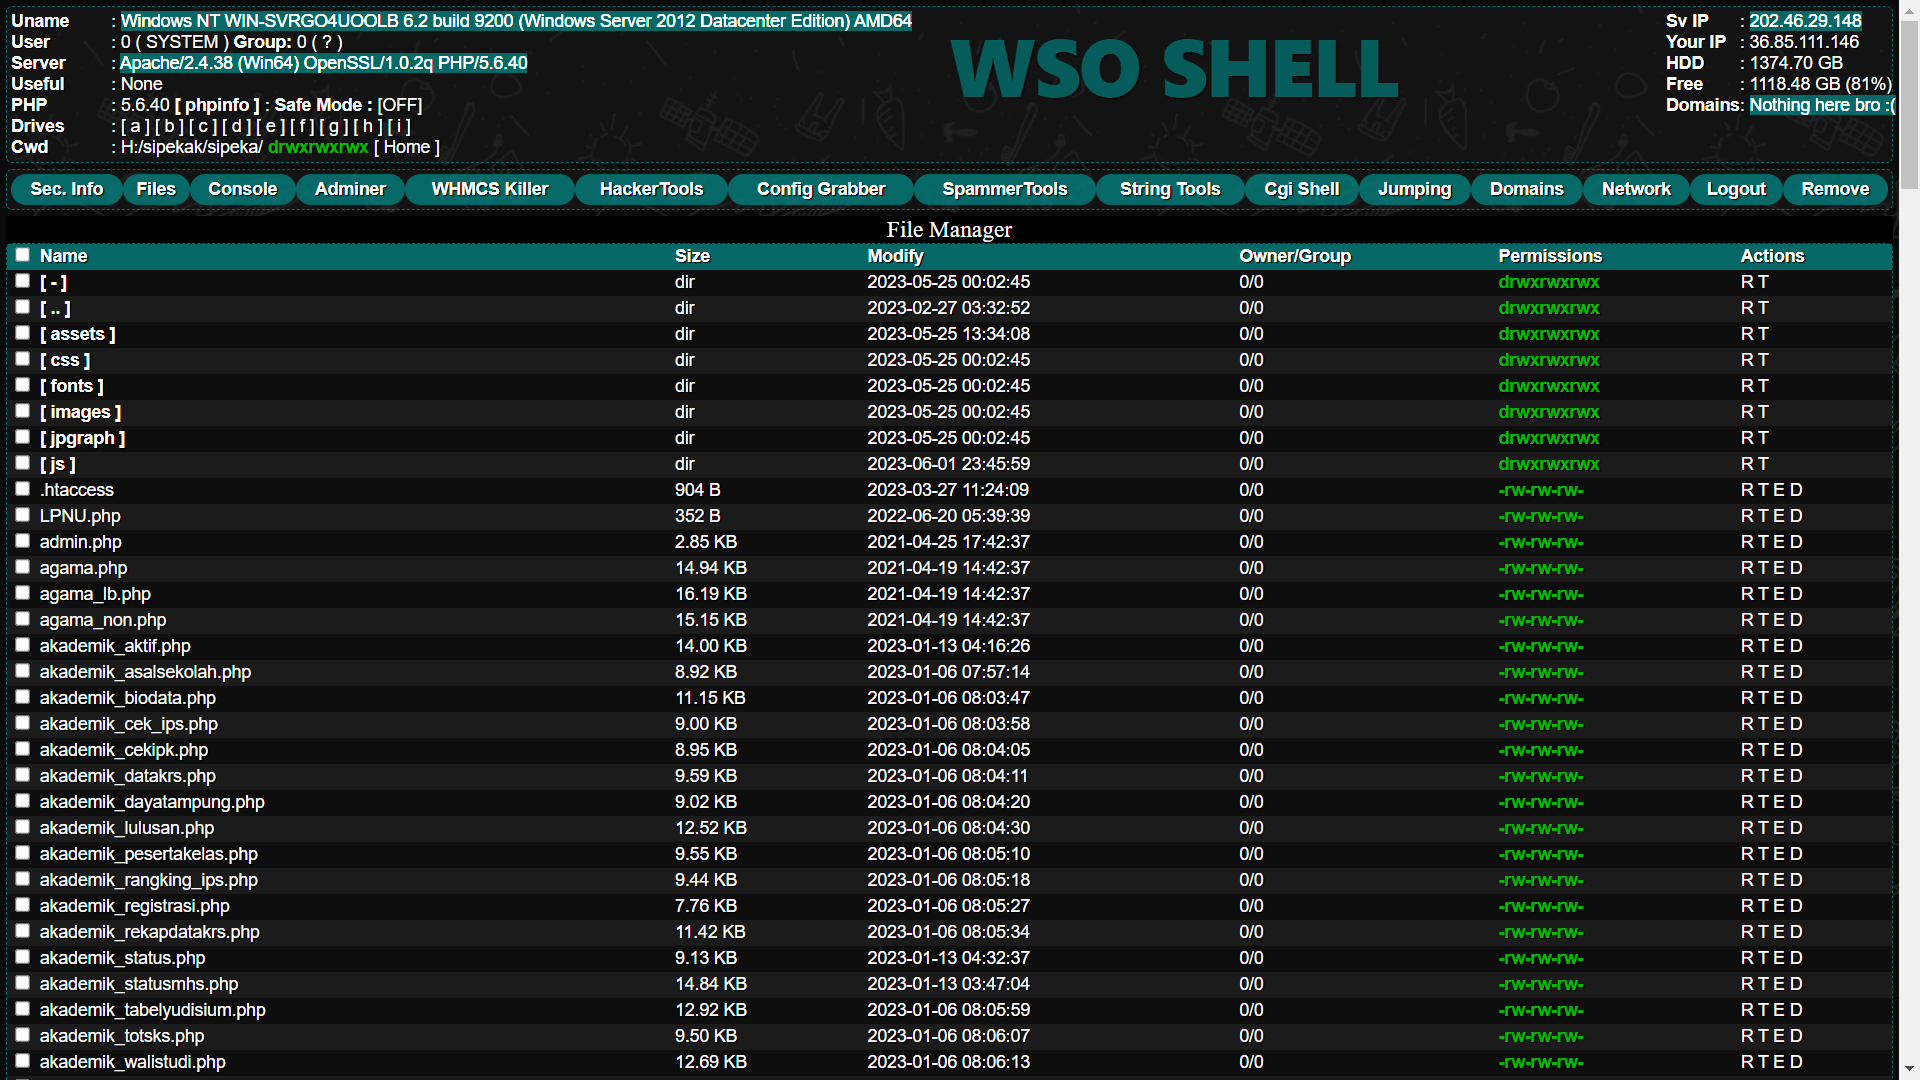Image resolution: width=1920 pixels, height=1080 pixels.
Task: Edit akademik_totsks.php with E action
Action: [1779, 1036]
